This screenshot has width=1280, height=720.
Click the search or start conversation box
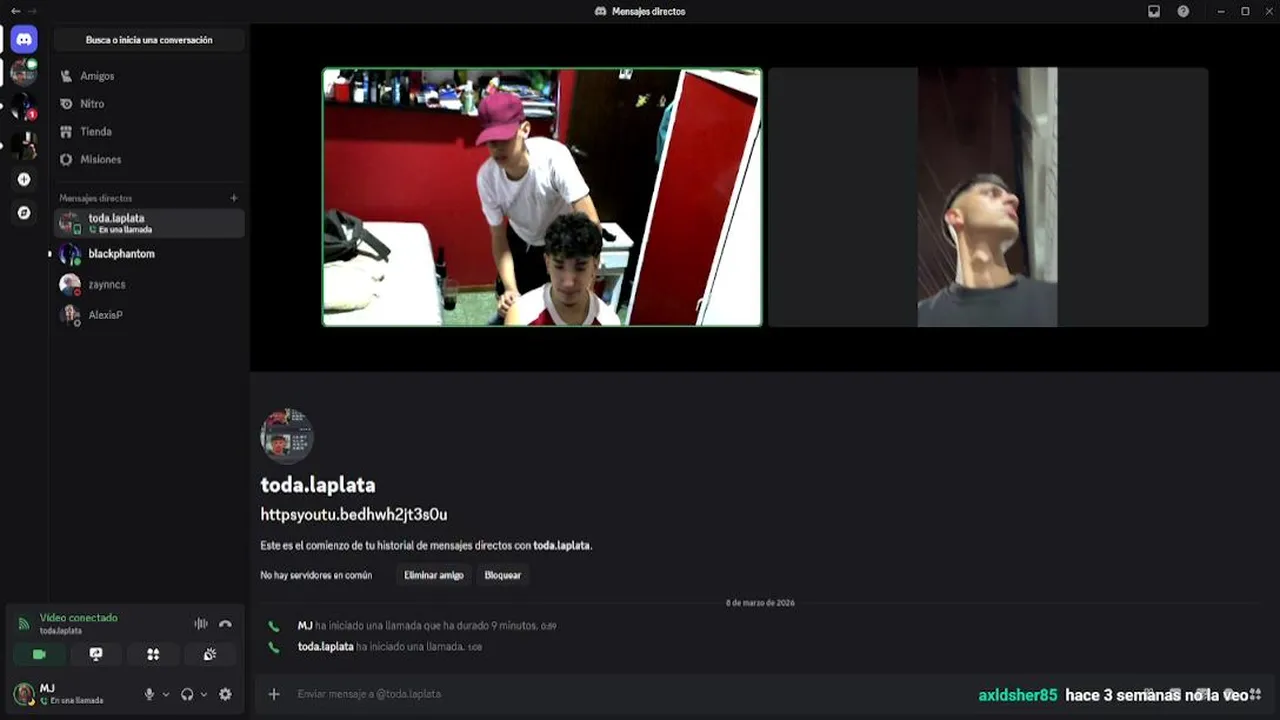[149, 40]
